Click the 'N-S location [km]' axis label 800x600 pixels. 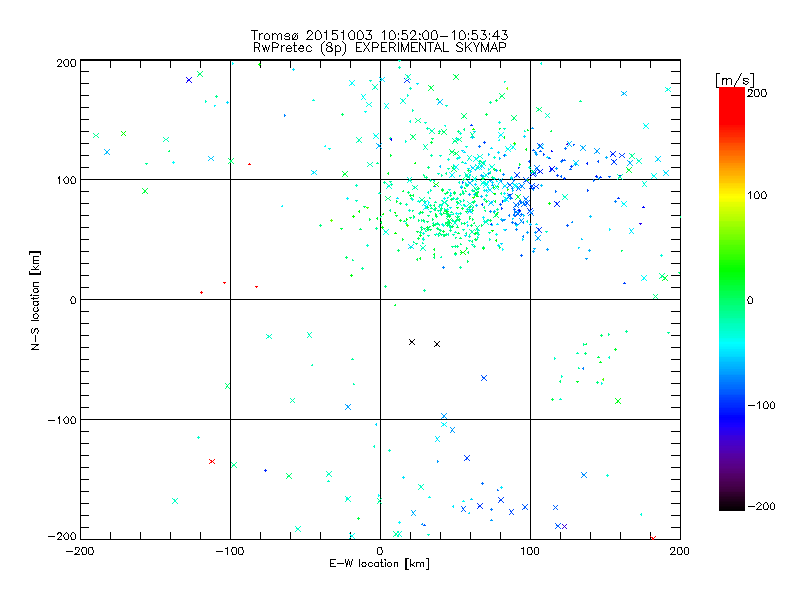tap(35, 301)
